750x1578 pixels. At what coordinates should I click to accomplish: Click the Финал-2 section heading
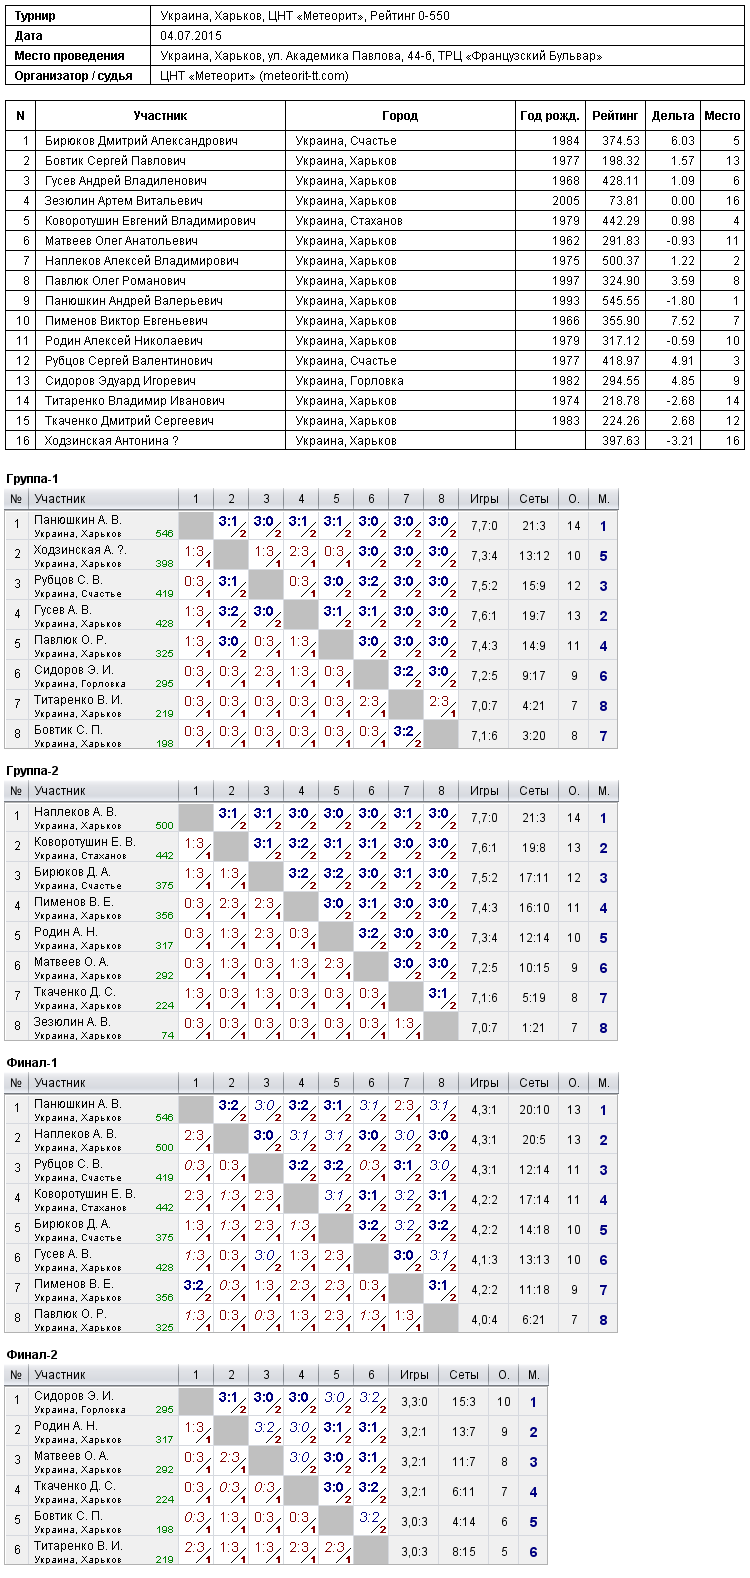point(32,1355)
